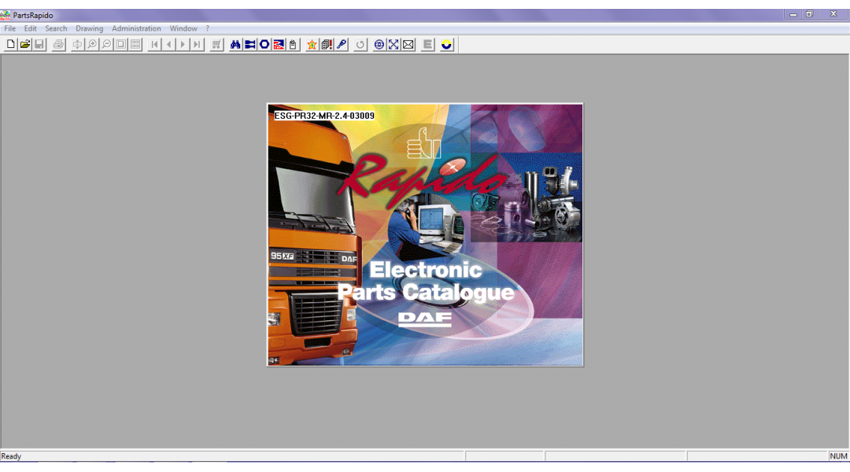Click the blue expand arrows icon
The image size is (850, 472).
coord(394,44)
